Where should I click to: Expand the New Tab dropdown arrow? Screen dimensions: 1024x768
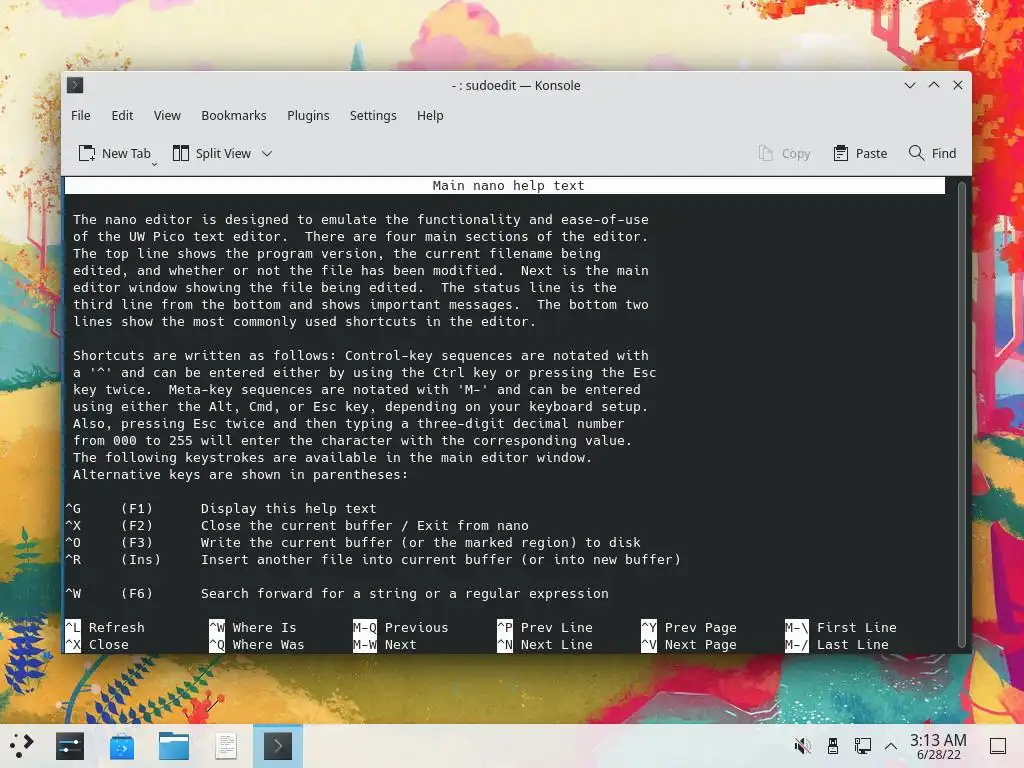[155, 164]
